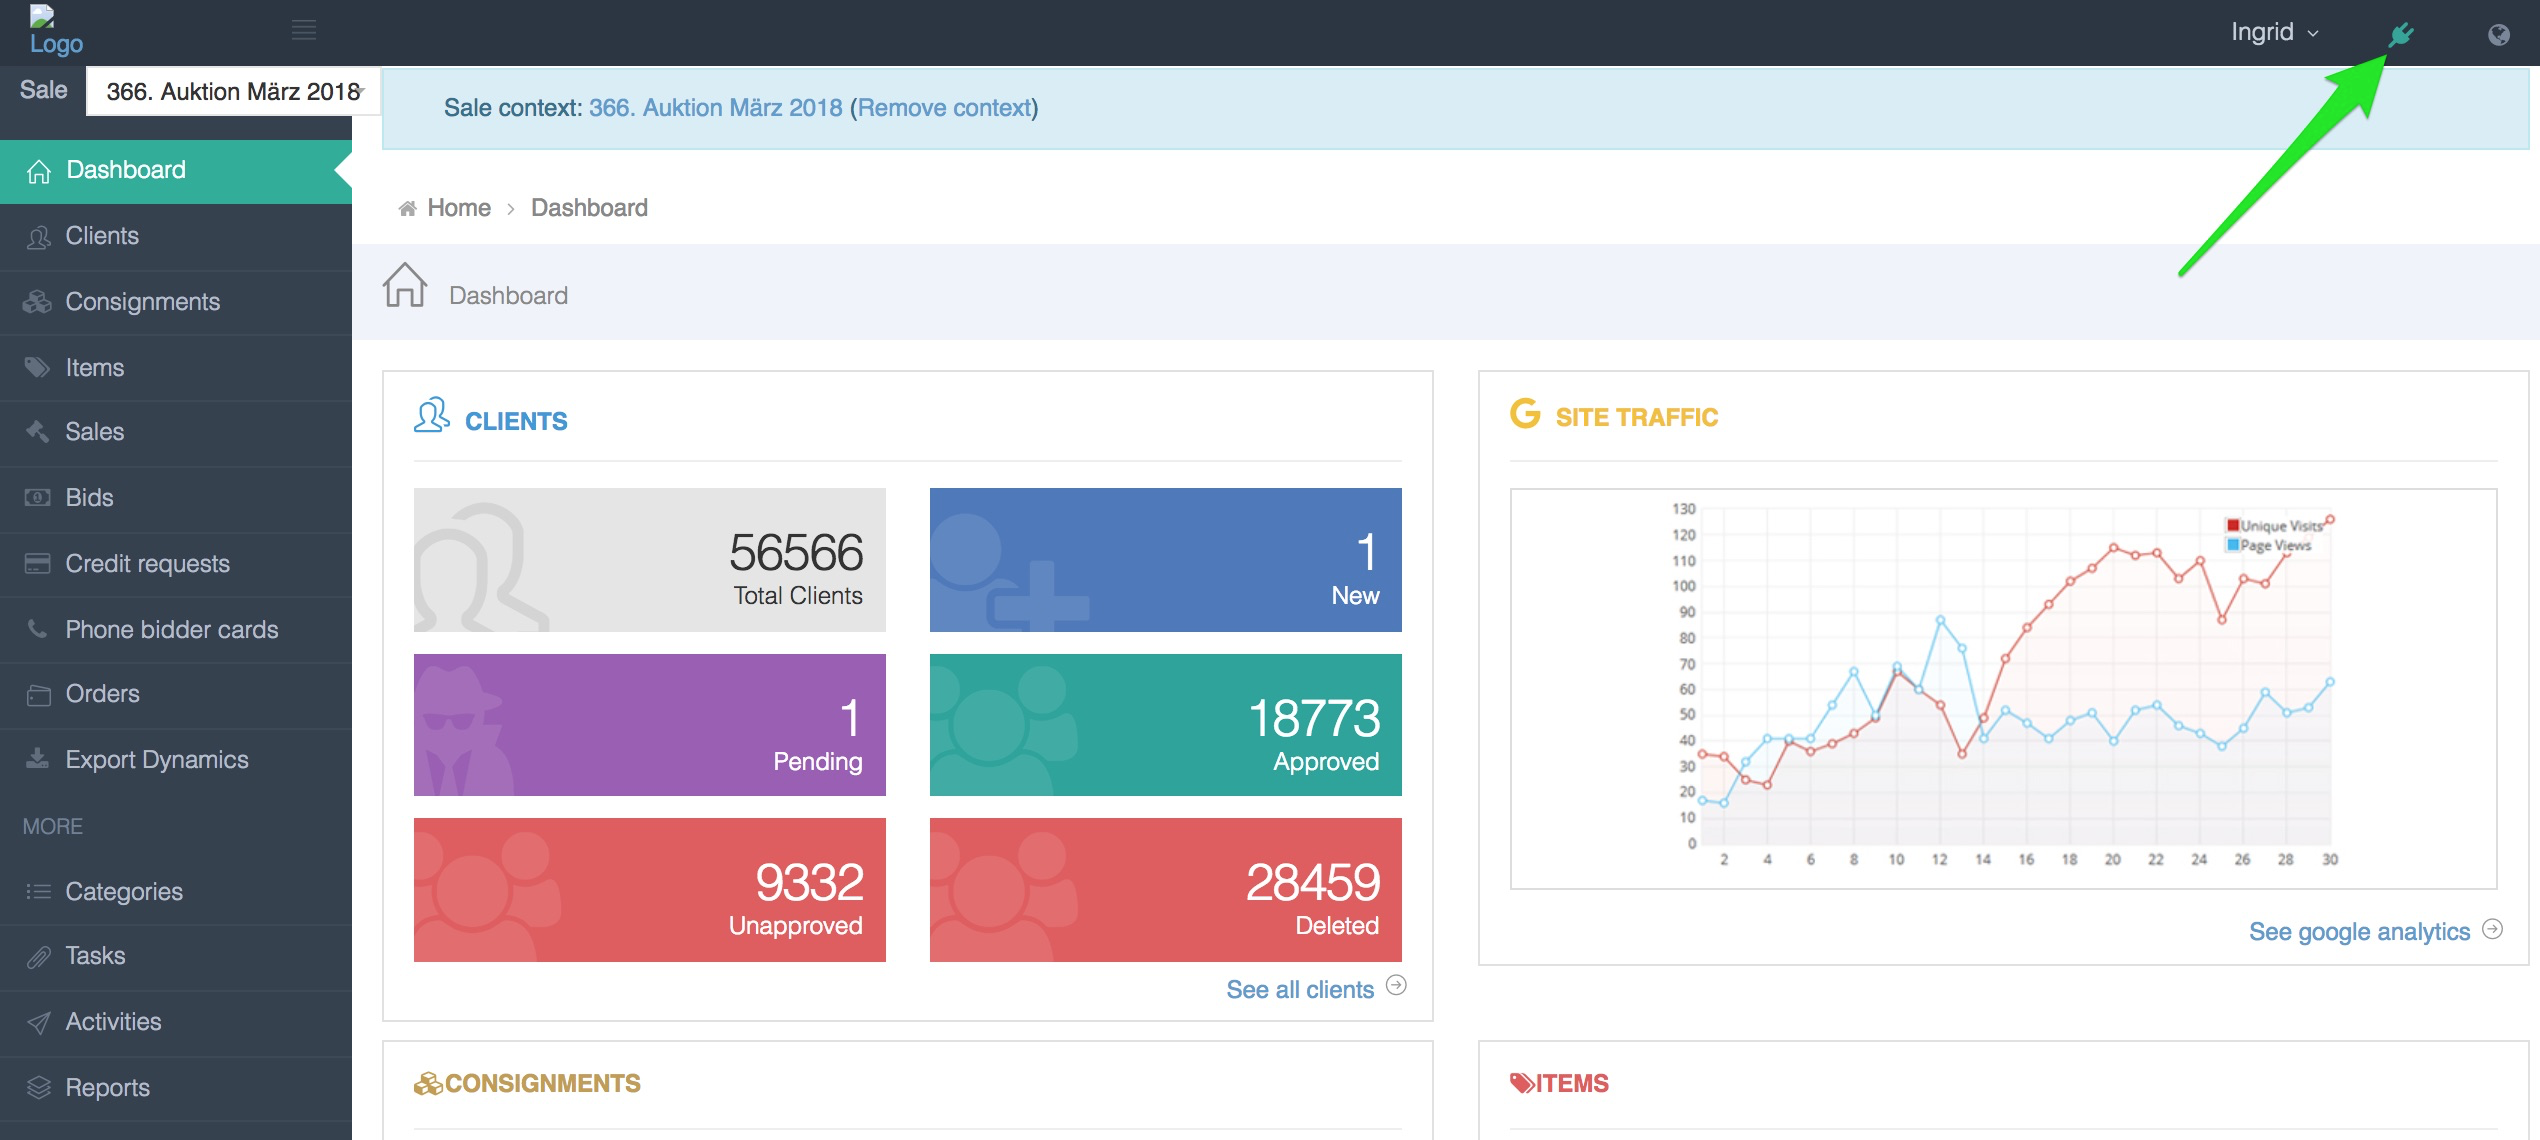Open Activities in the sidebar
The height and width of the screenshot is (1140, 2540).
pyautogui.click(x=176, y=1023)
